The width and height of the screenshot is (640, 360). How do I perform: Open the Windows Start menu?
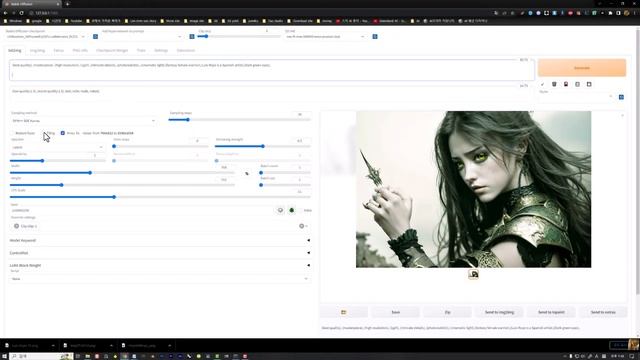(x=4, y=356)
